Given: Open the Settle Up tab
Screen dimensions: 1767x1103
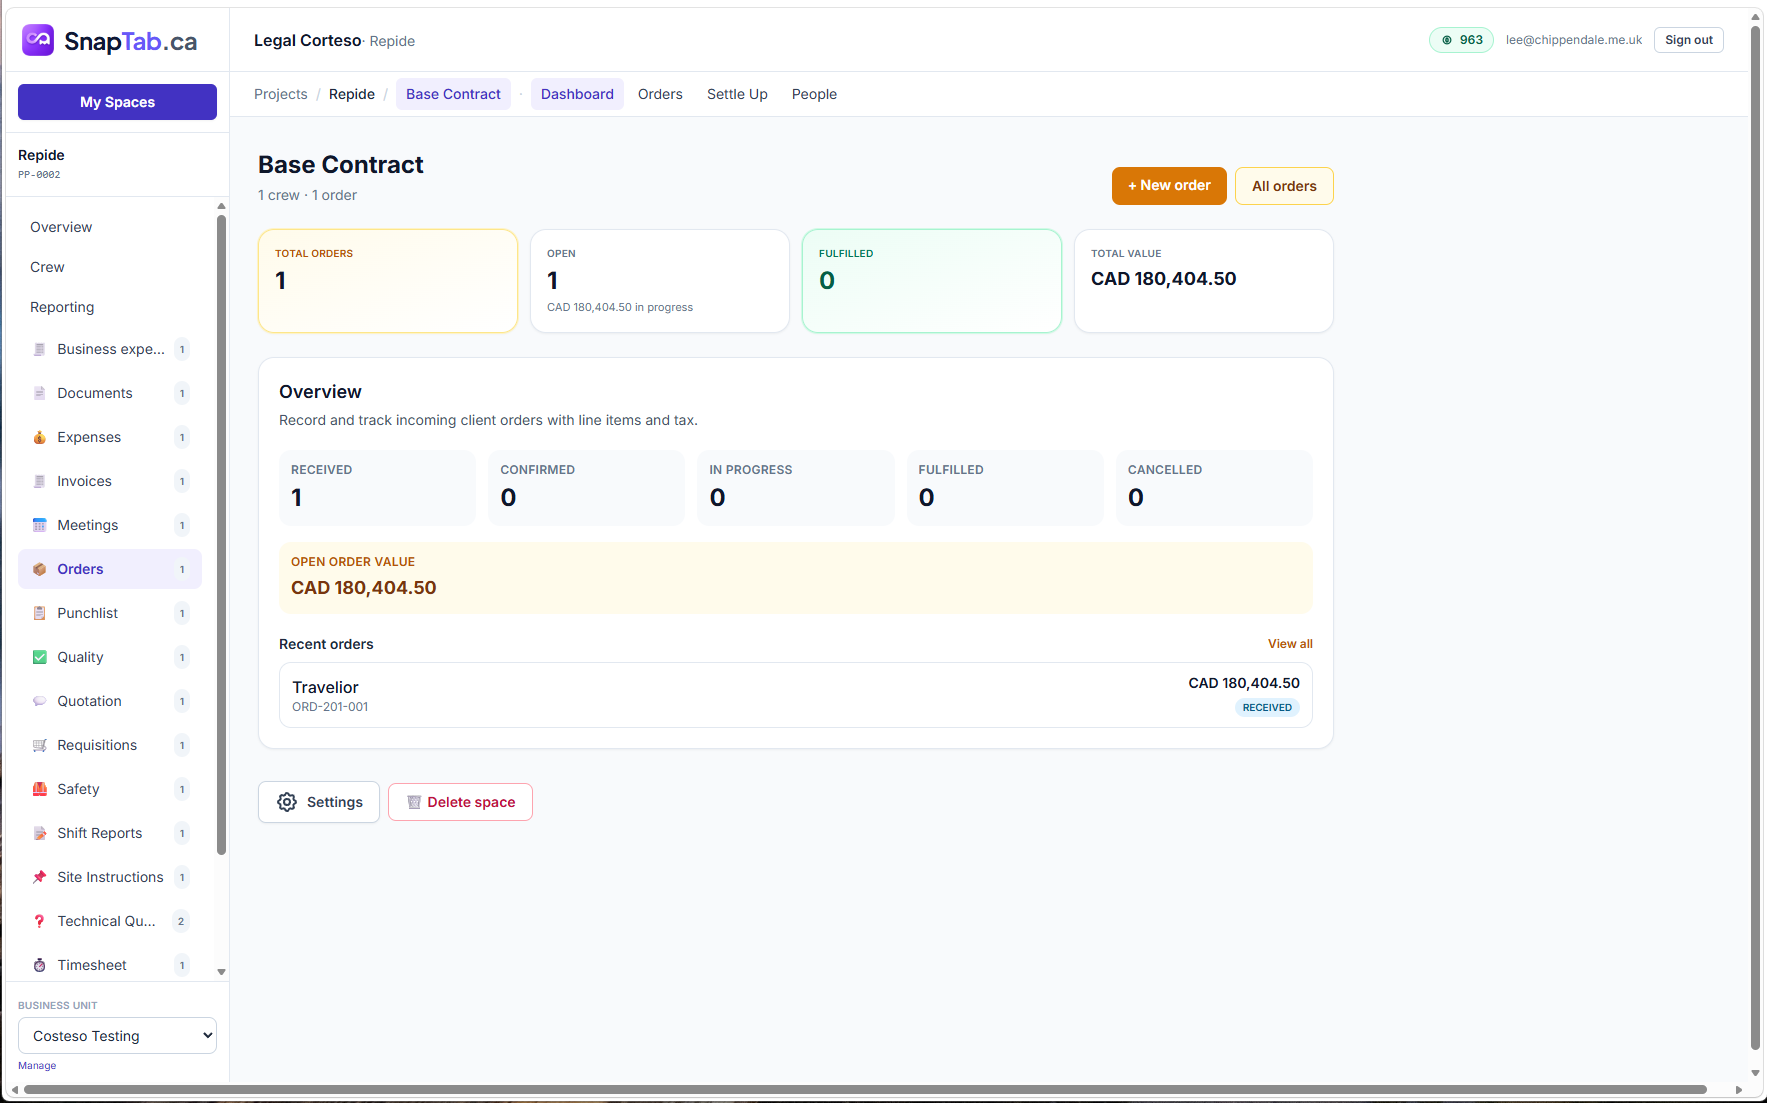Looking at the screenshot, I should tap(737, 94).
